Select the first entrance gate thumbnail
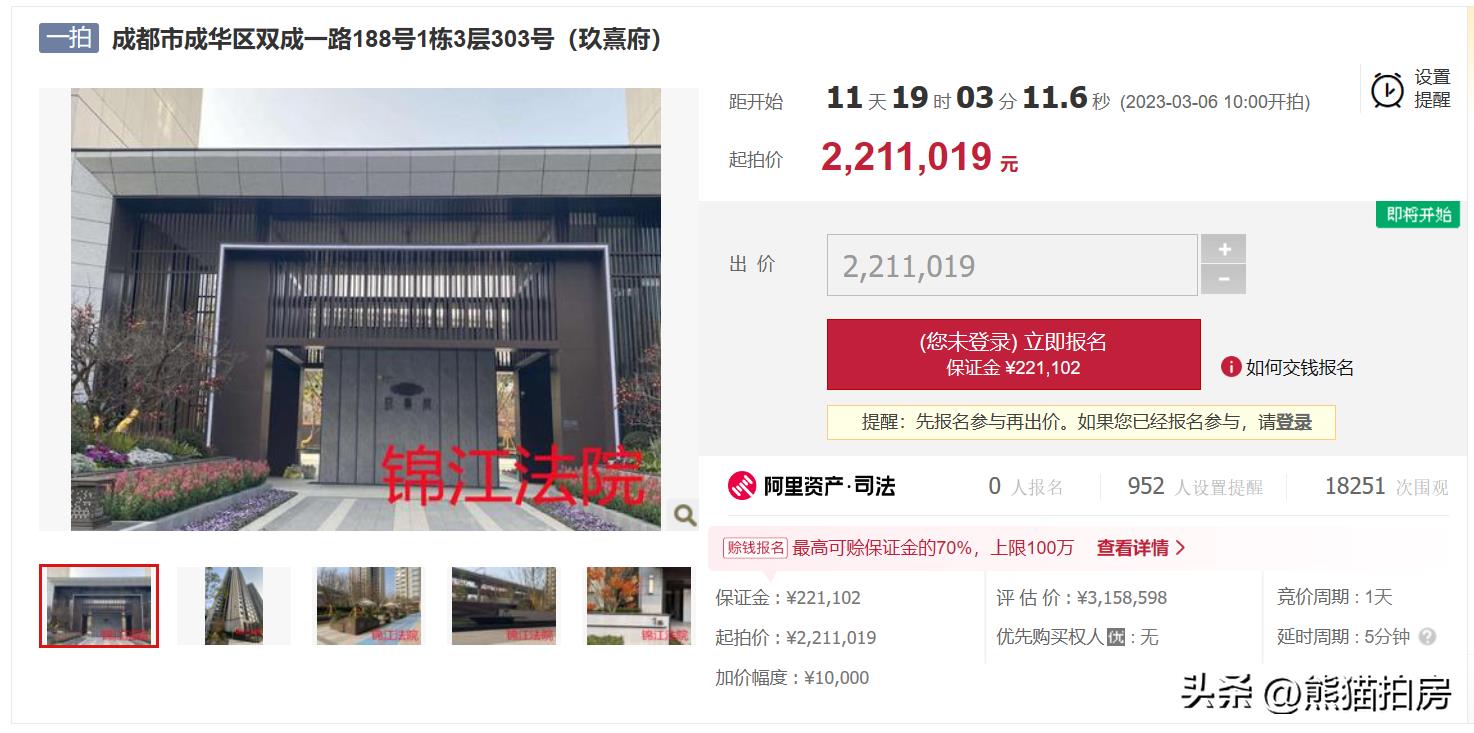The width and height of the screenshot is (1474, 733). coord(99,606)
